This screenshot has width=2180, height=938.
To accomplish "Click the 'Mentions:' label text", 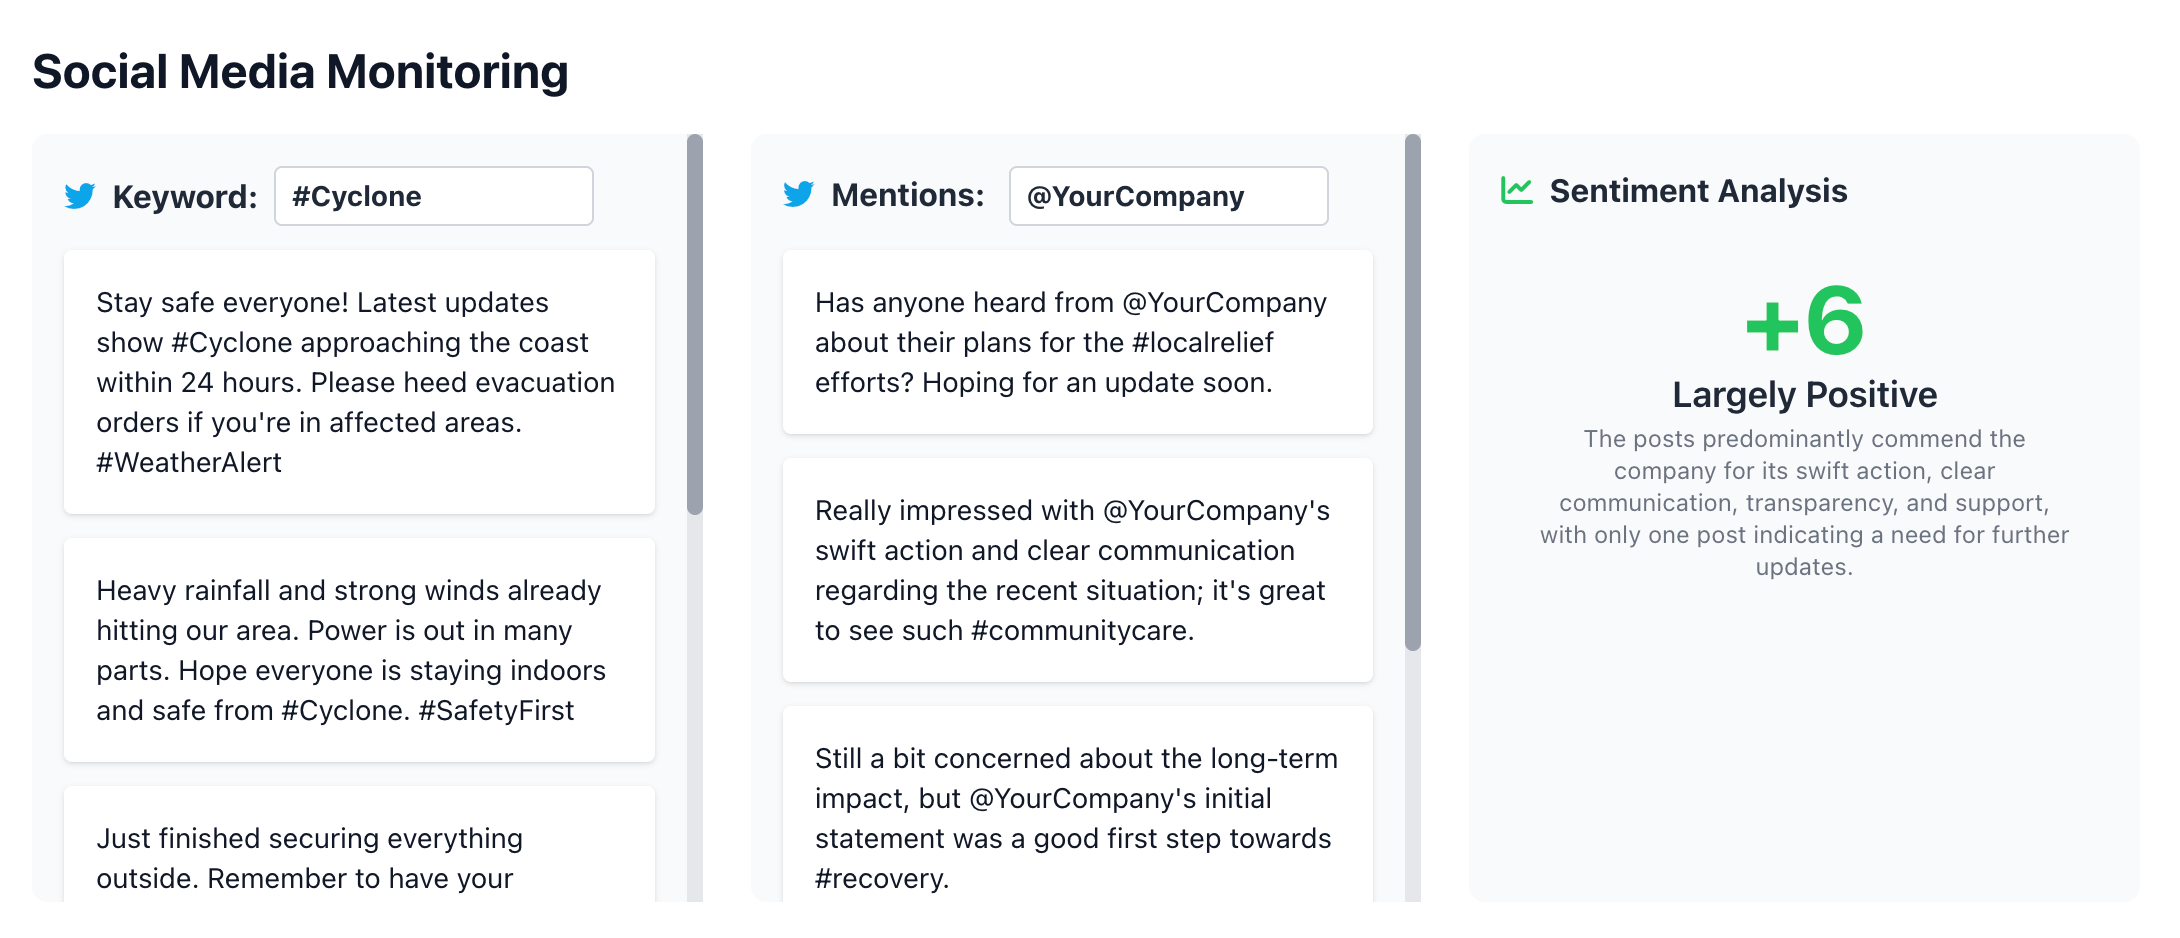I will pyautogui.click(x=908, y=195).
